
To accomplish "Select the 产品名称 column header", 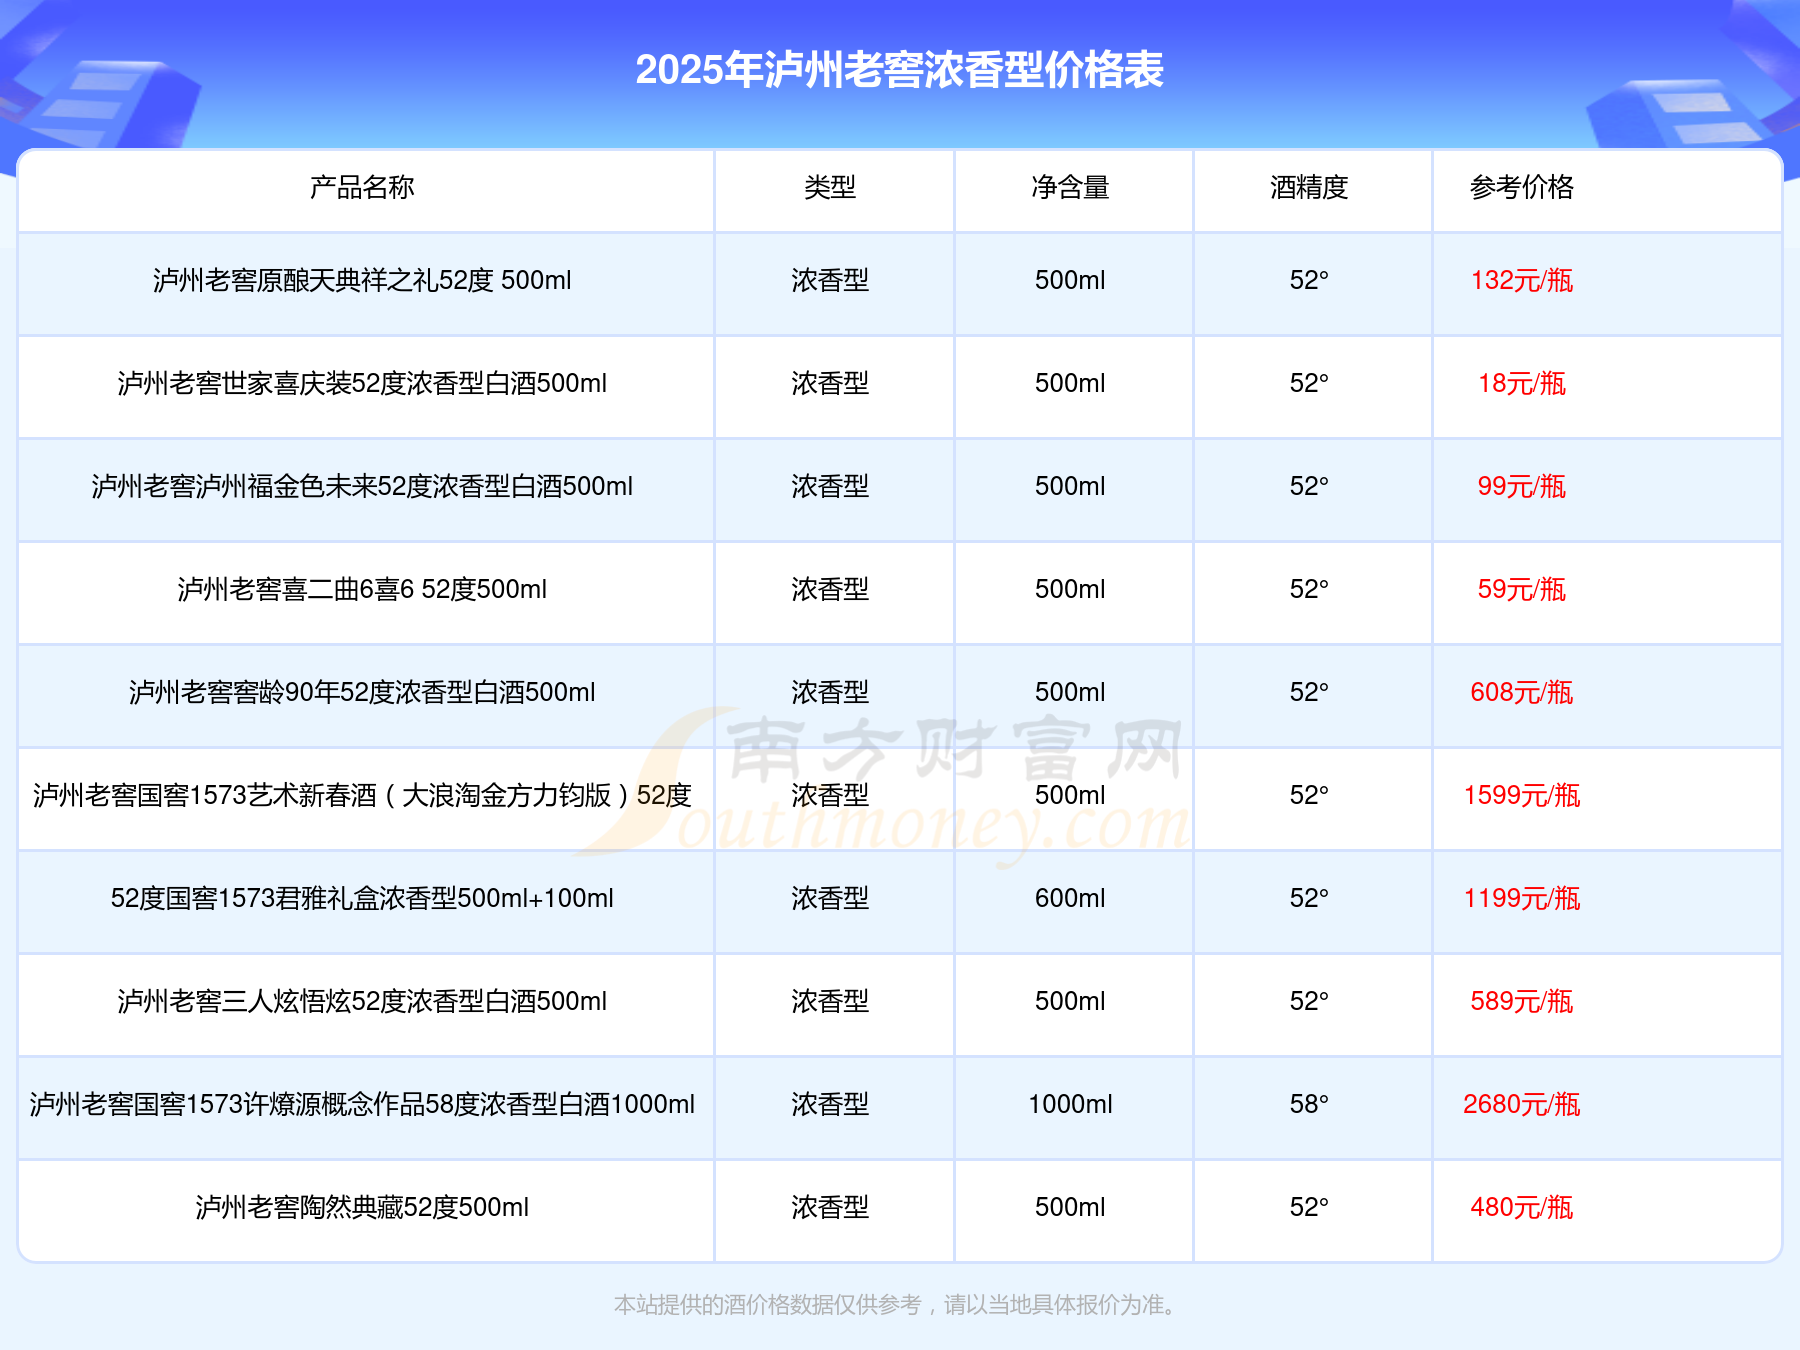I will coord(362,187).
